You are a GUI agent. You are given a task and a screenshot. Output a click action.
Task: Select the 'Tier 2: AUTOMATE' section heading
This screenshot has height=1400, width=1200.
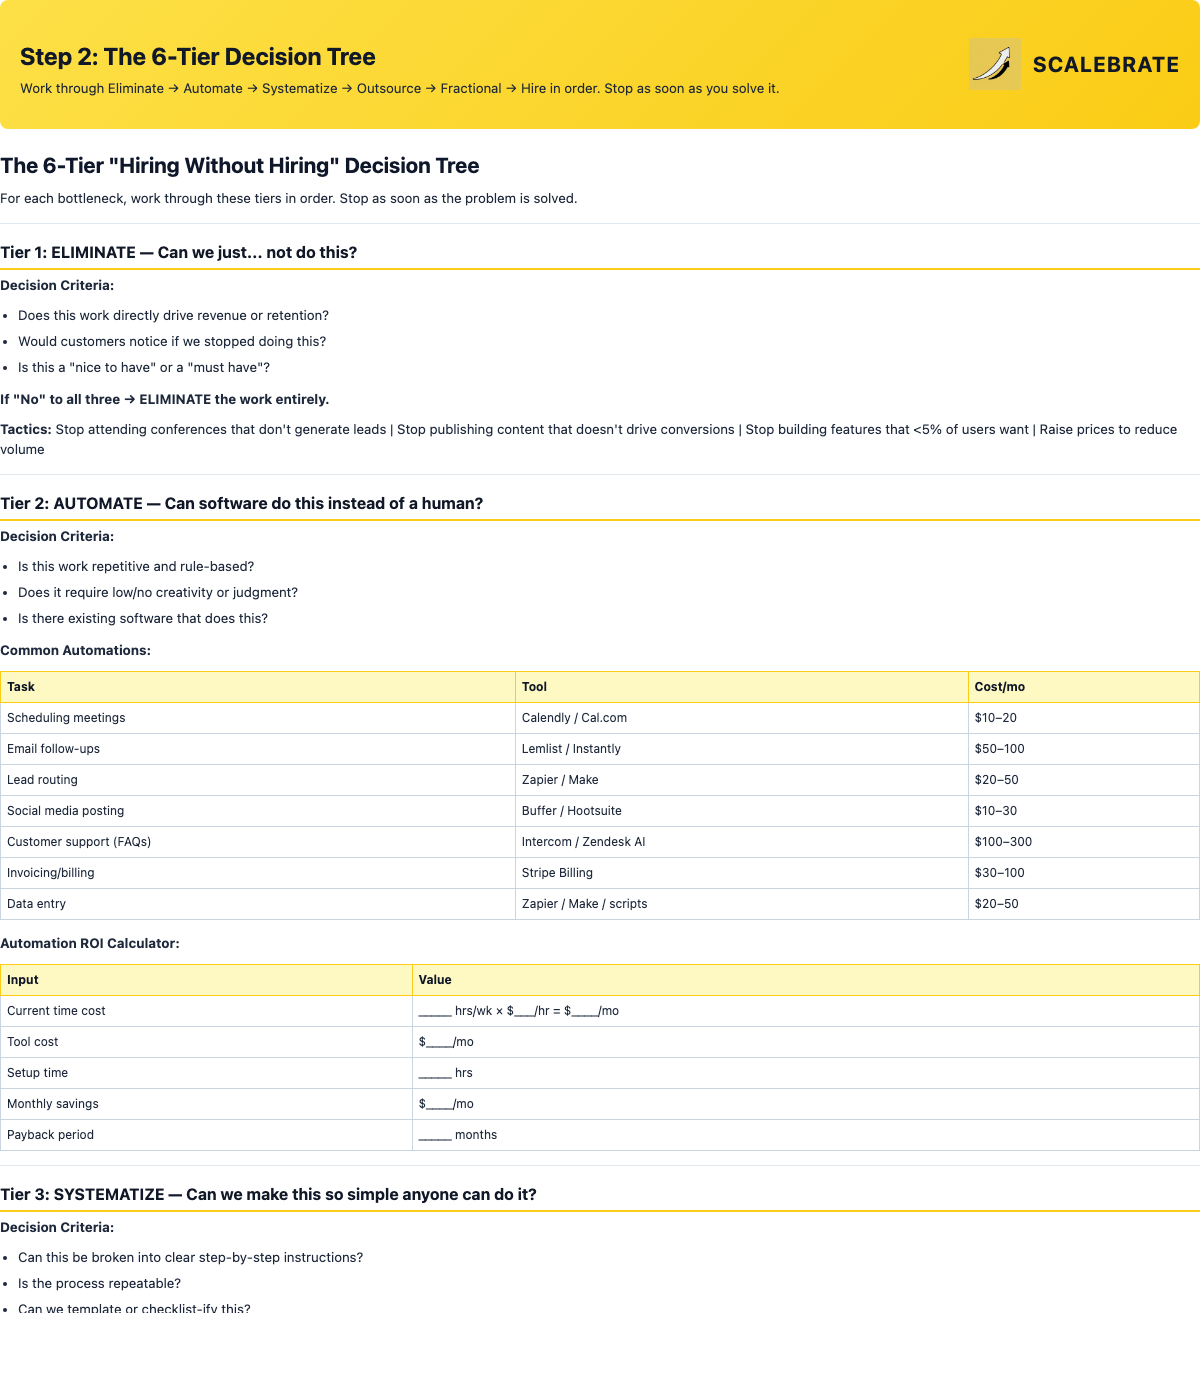point(242,503)
